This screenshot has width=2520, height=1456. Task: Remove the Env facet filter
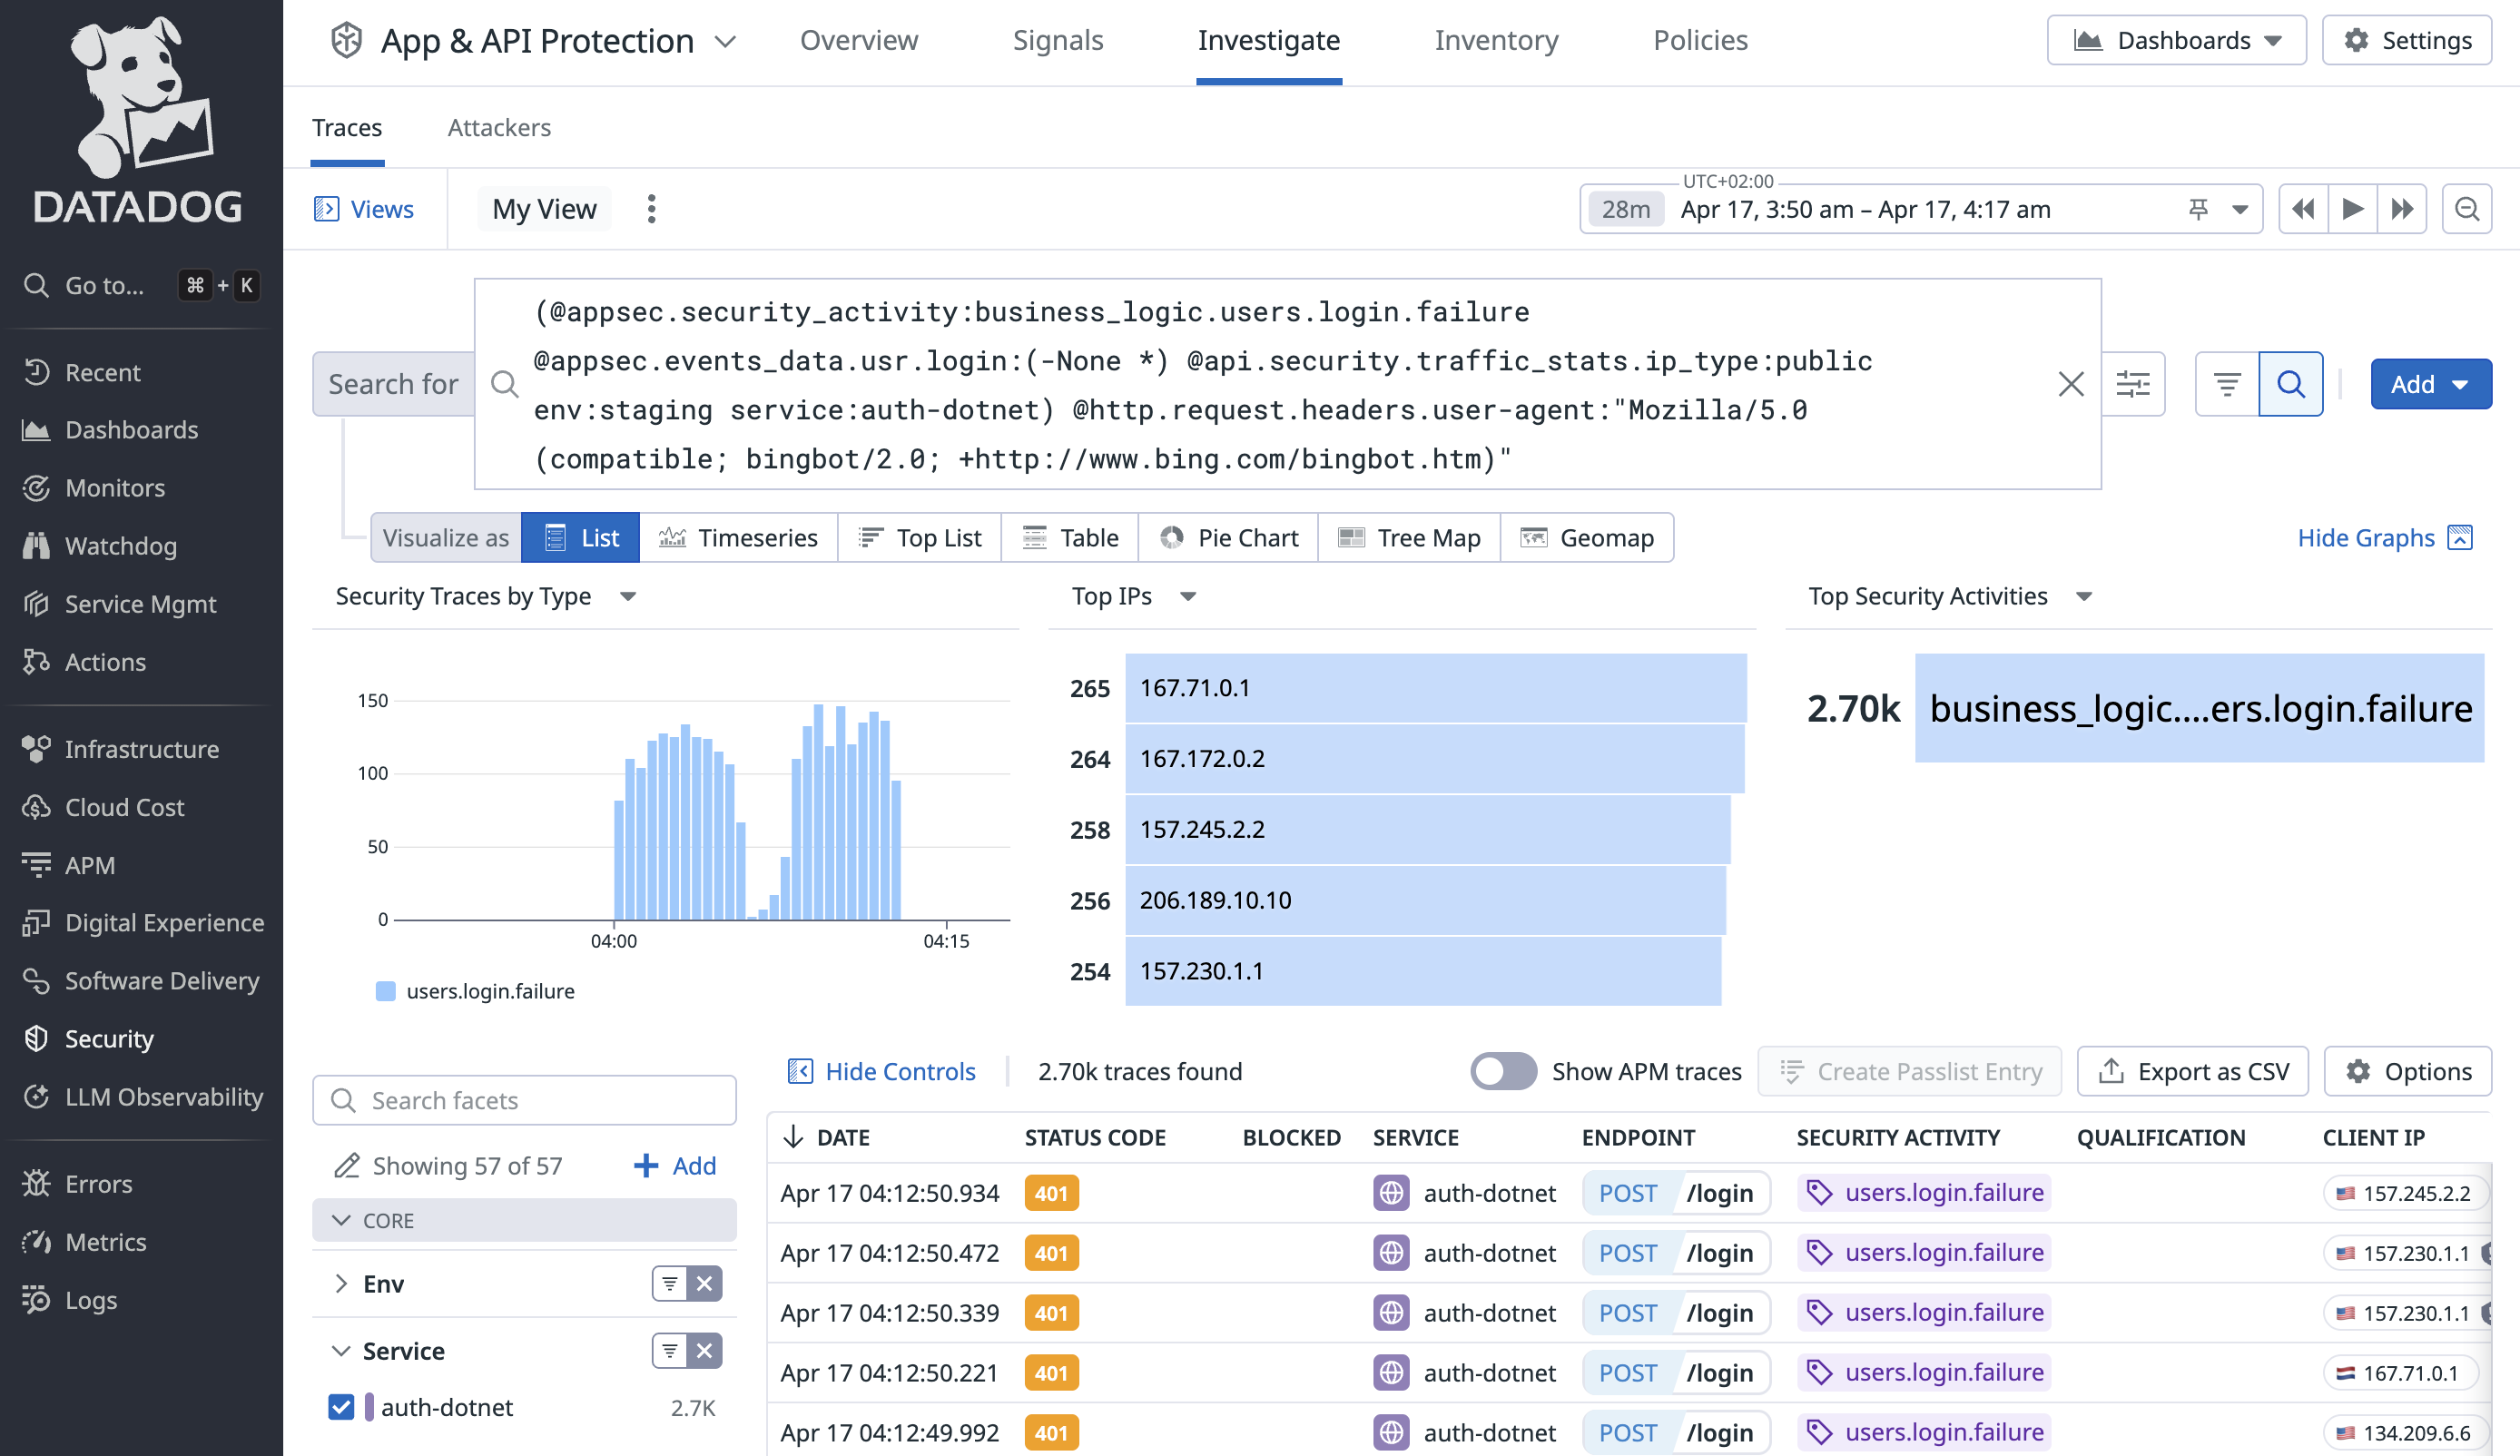(704, 1283)
